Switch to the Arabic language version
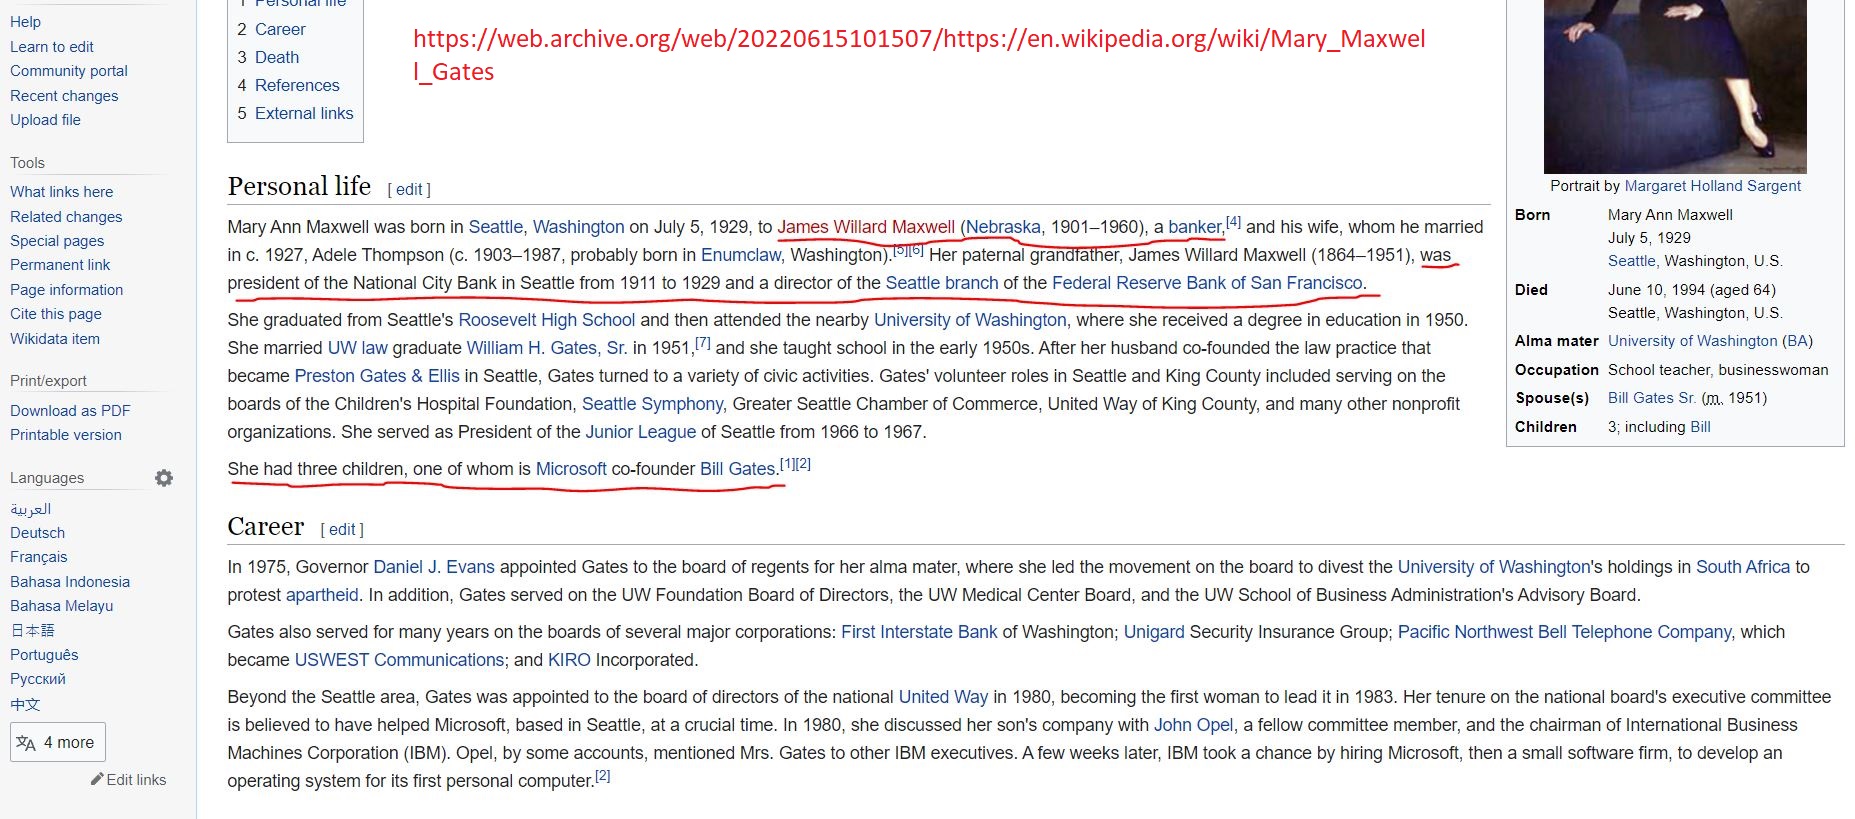Screen dimensions: 1855x819 [30, 509]
